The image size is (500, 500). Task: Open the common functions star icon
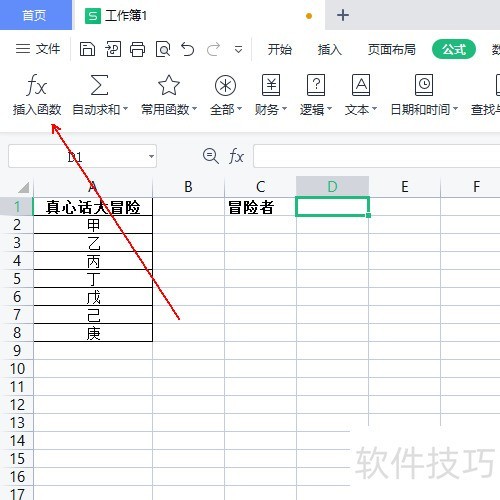(x=169, y=85)
